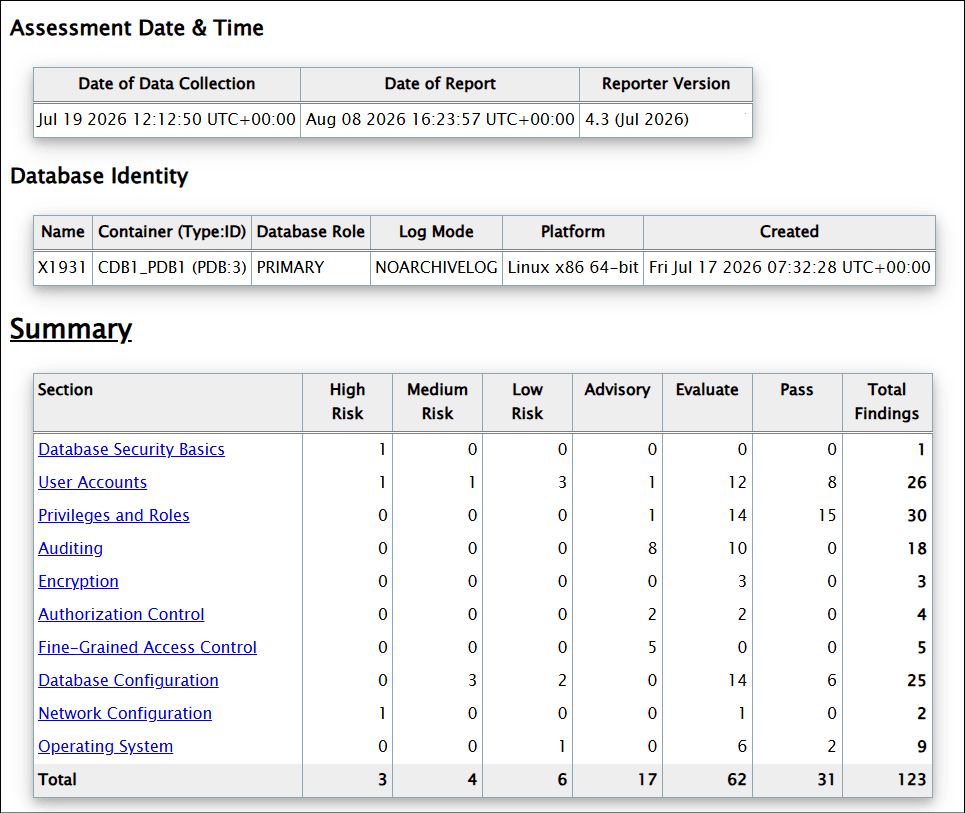Open Authorization Control link

click(x=121, y=614)
